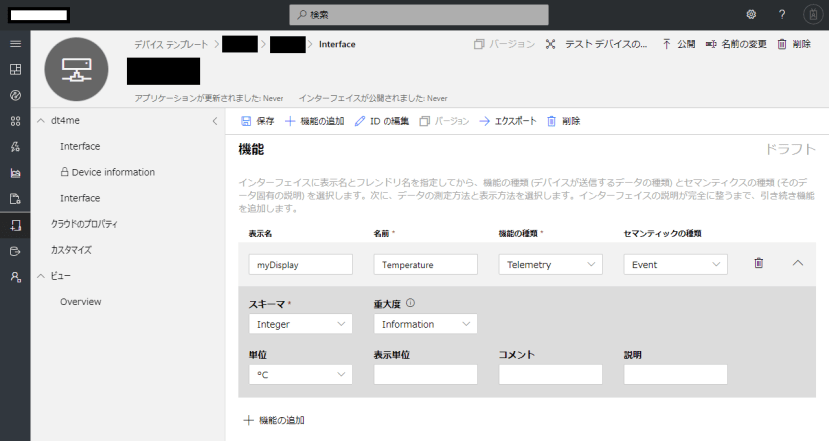Viewport: 829px width, 441px height.
Task: Click the 名前 Temperature field
Action: (425, 264)
